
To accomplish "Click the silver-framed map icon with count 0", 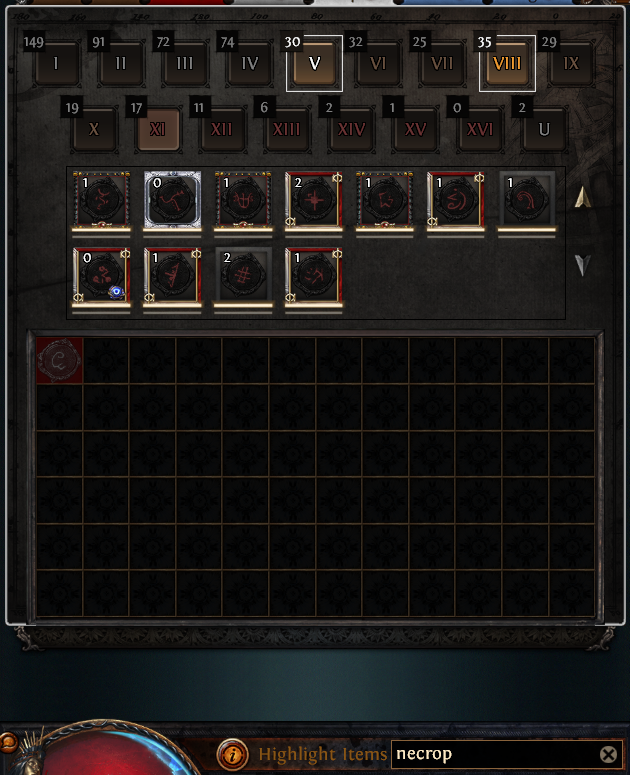I will (x=172, y=201).
